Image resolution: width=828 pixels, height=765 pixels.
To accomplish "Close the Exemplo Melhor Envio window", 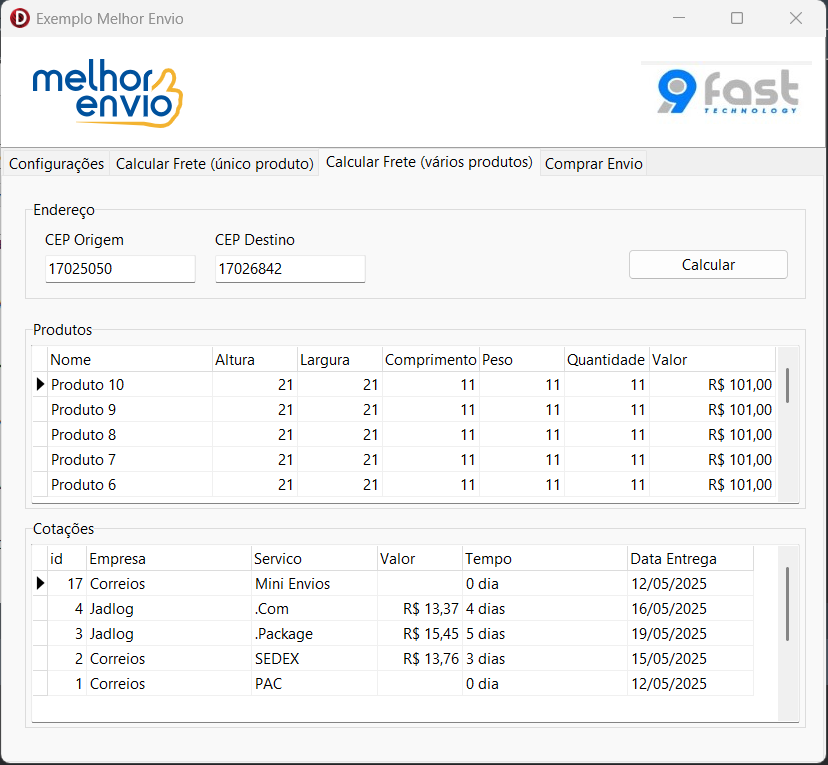I will (x=796, y=18).
